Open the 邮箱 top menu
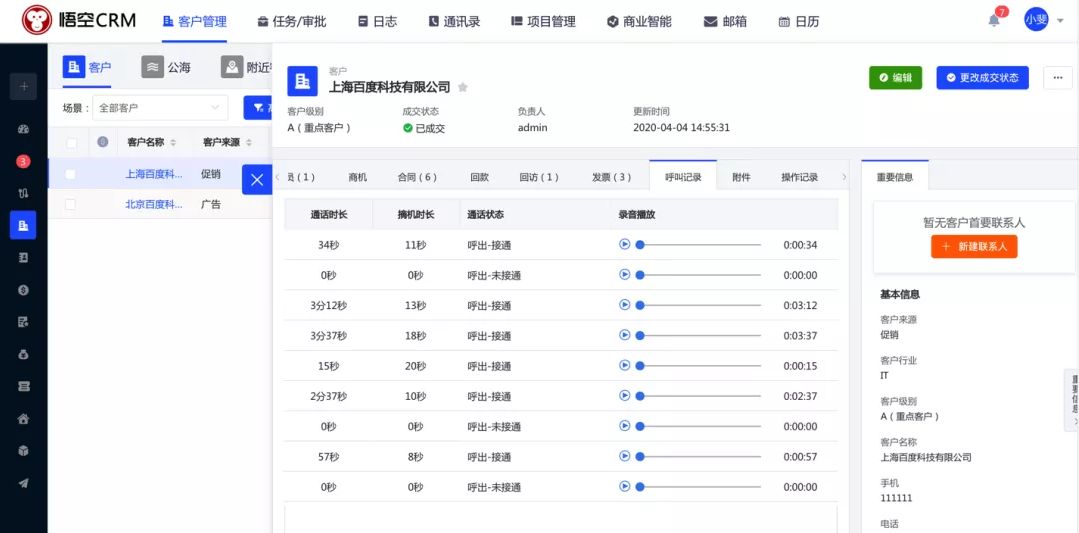This screenshot has height=533, width=1079. click(725, 21)
